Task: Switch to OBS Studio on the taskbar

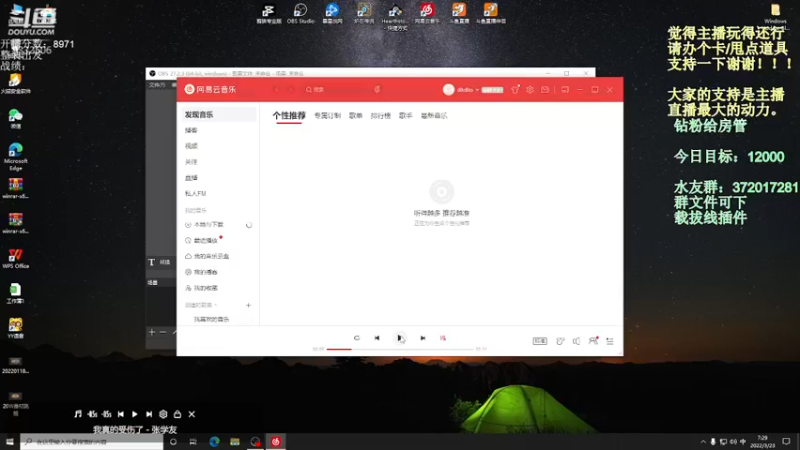Action: tap(255, 442)
